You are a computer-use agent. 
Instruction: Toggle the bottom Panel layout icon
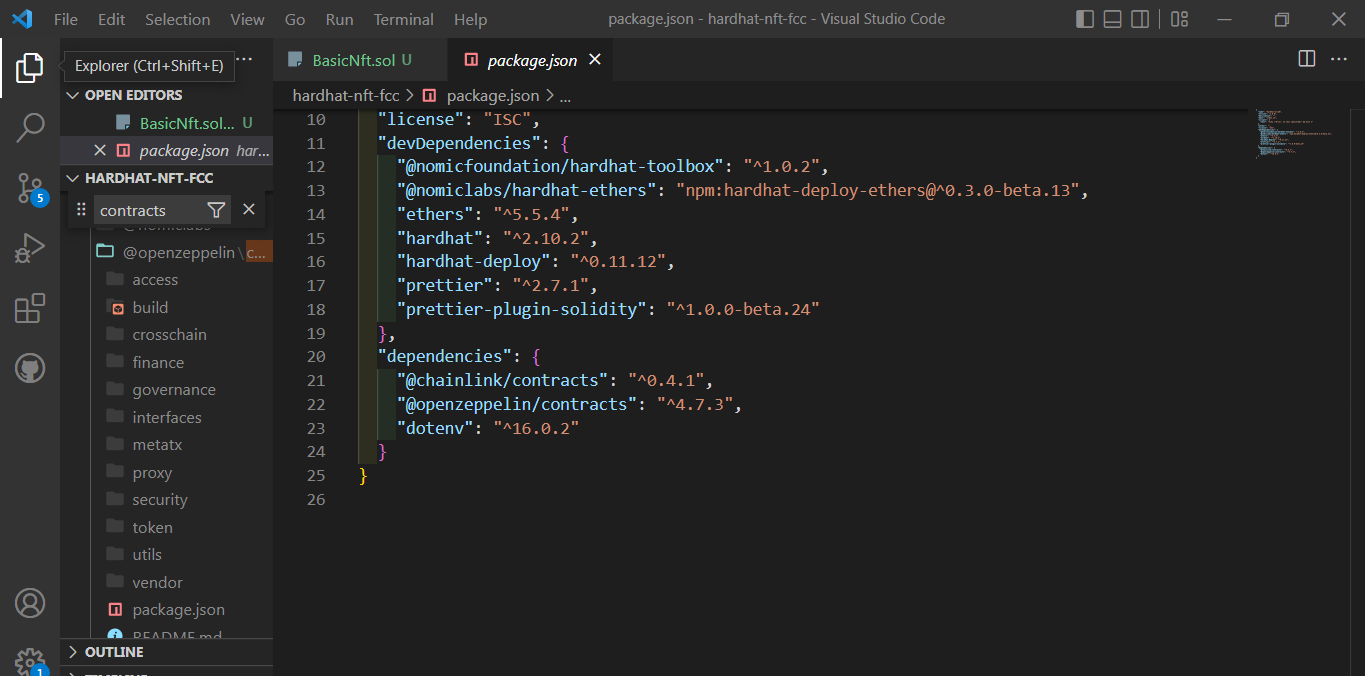click(1112, 19)
